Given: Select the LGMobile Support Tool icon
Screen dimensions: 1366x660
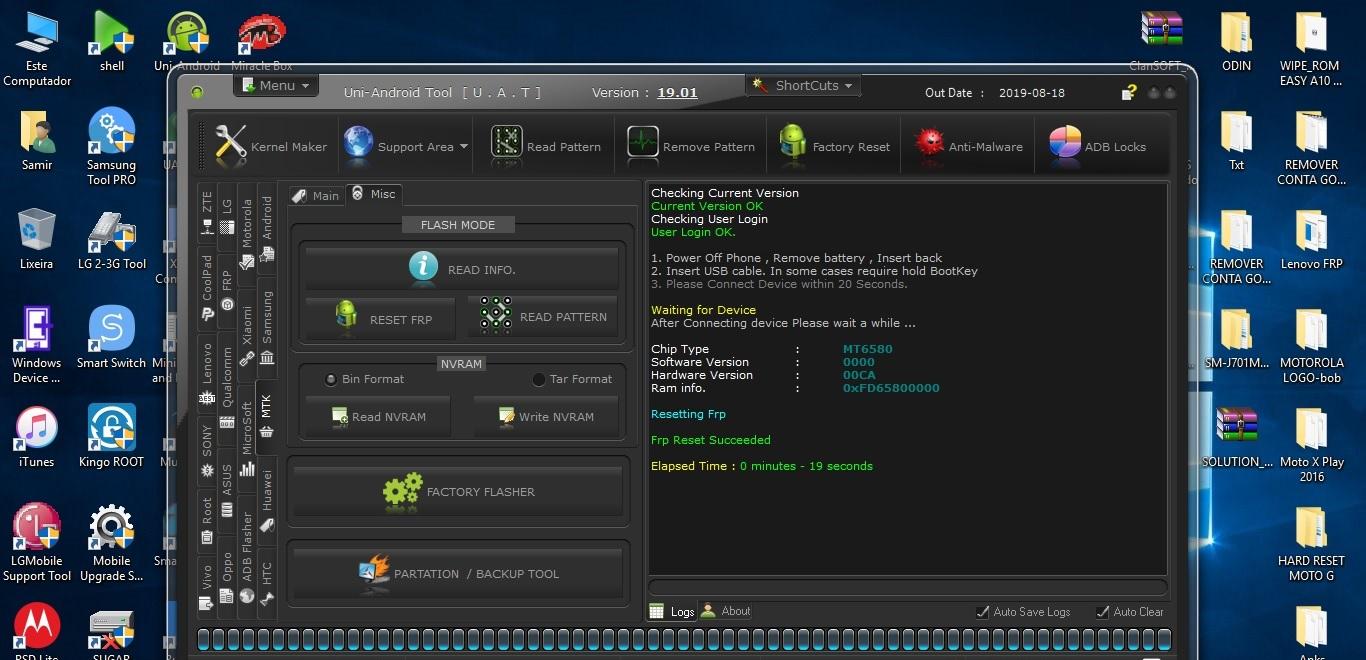Looking at the screenshot, I should (x=37, y=542).
